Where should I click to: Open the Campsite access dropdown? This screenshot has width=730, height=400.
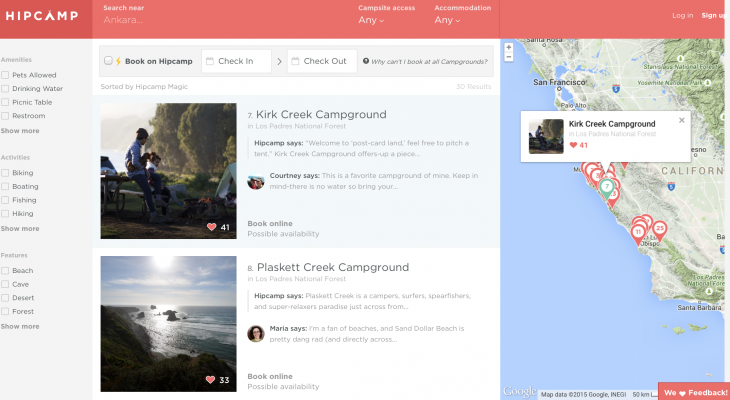point(372,20)
